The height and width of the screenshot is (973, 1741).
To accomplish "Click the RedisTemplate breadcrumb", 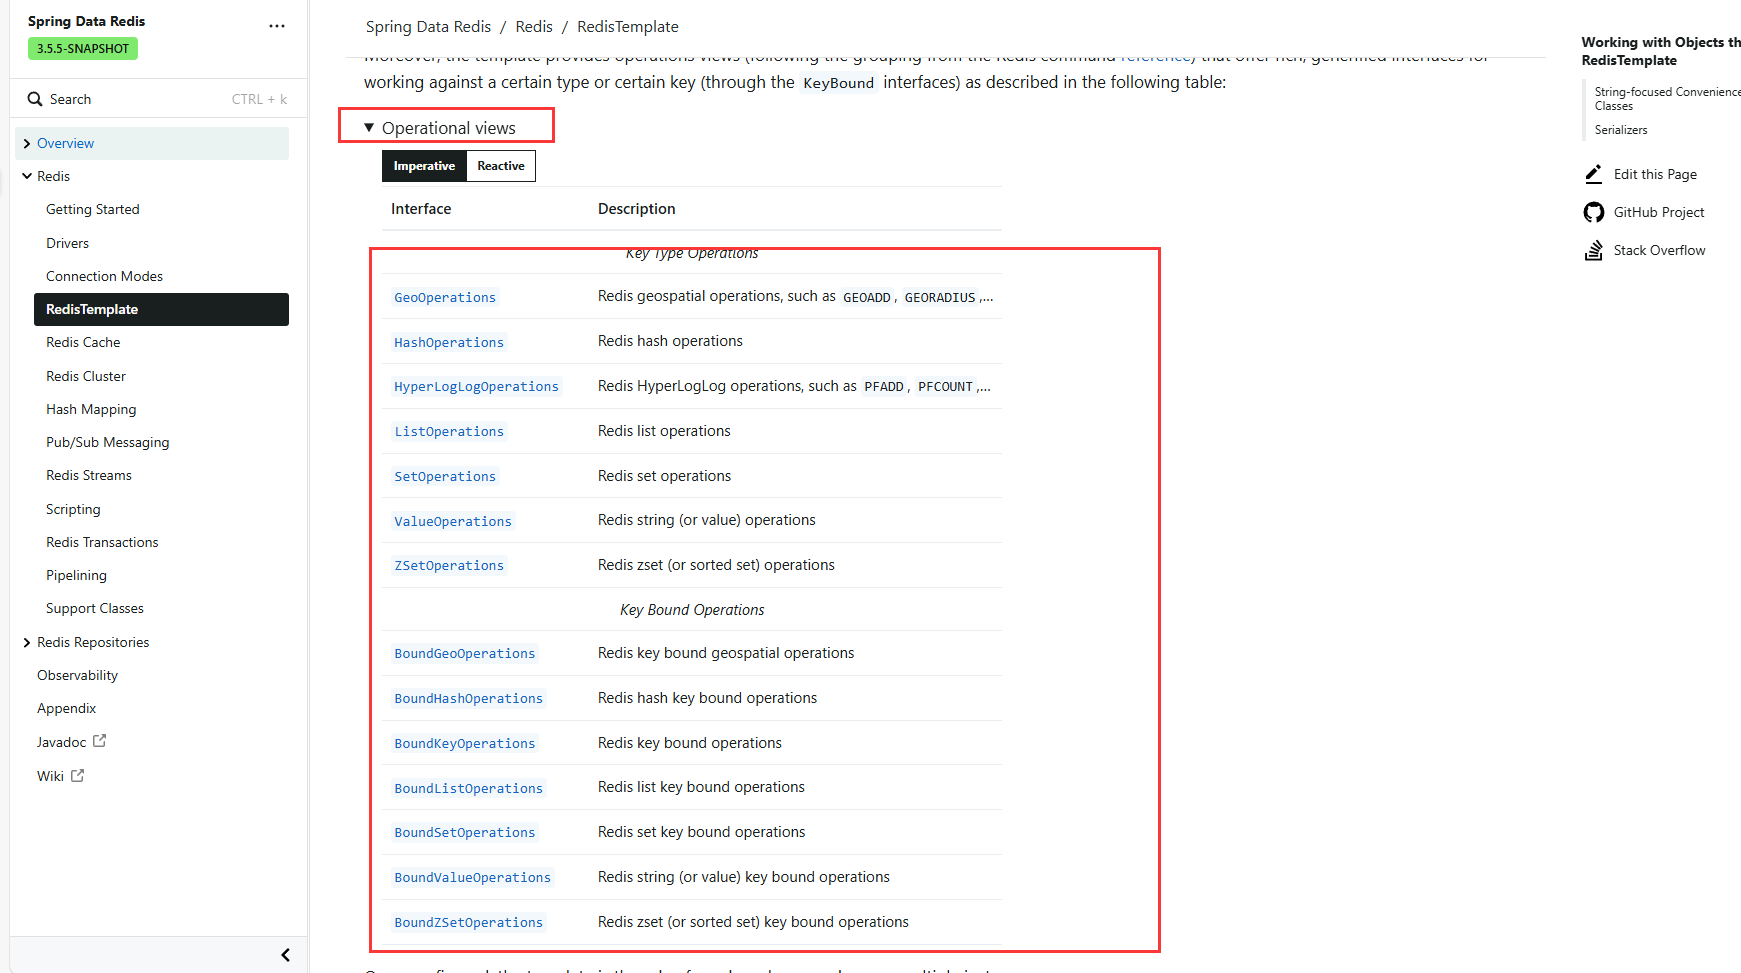I will click(x=628, y=27).
